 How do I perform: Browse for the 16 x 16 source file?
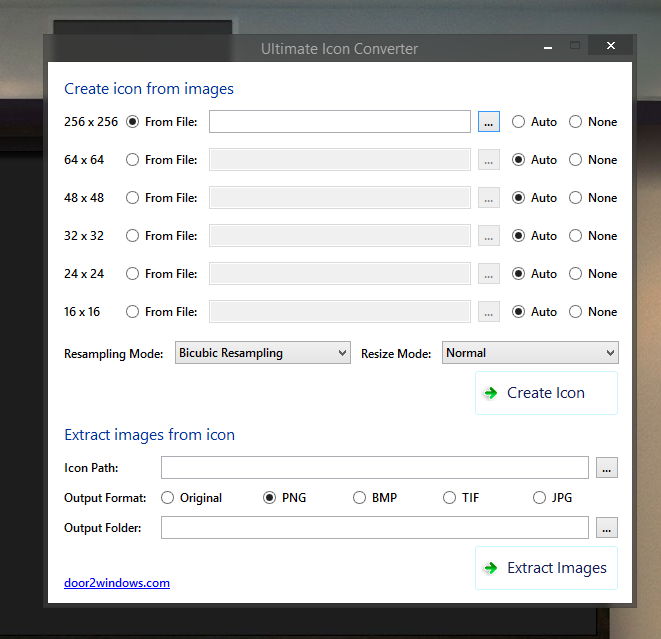[489, 311]
